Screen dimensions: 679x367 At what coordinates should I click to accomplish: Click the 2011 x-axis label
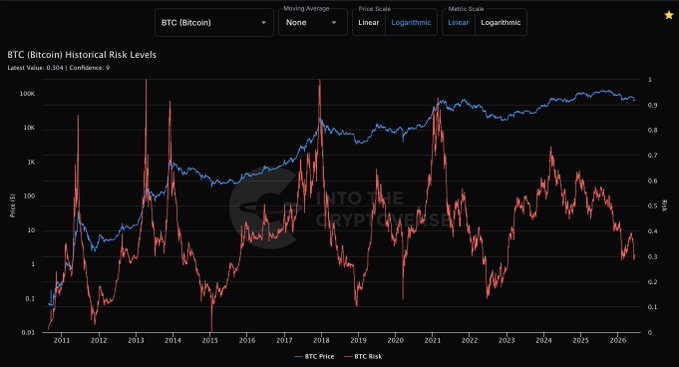pyautogui.click(x=61, y=341)
